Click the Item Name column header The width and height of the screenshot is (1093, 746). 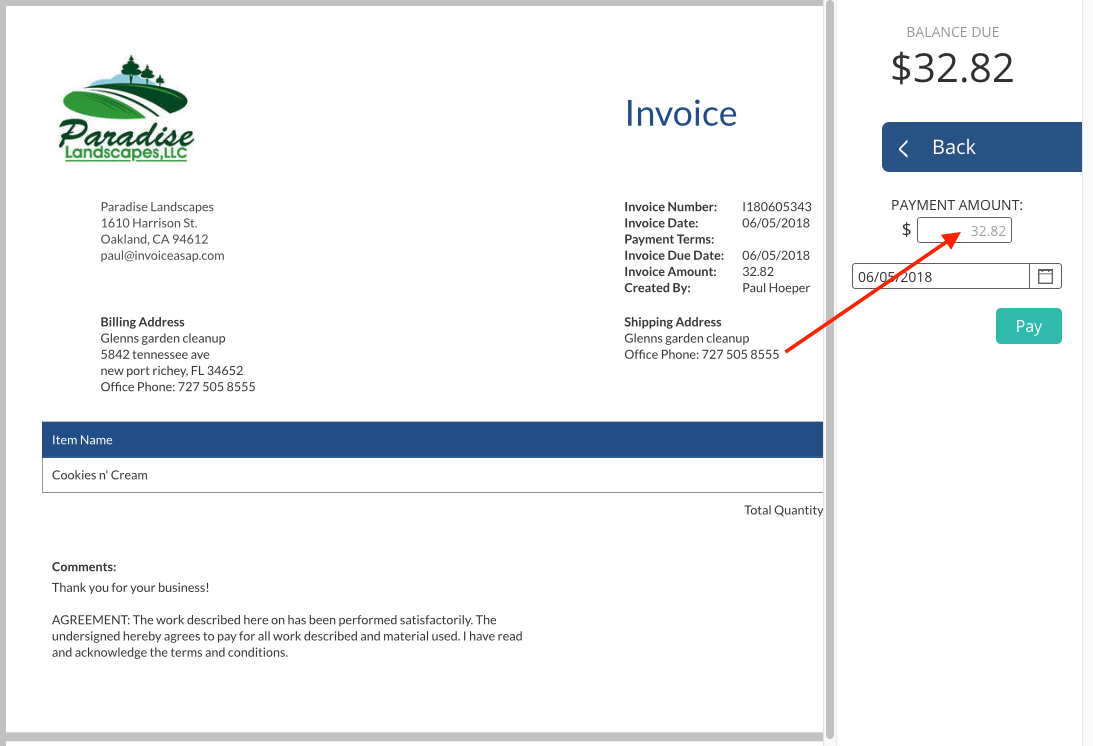point(82,440)
